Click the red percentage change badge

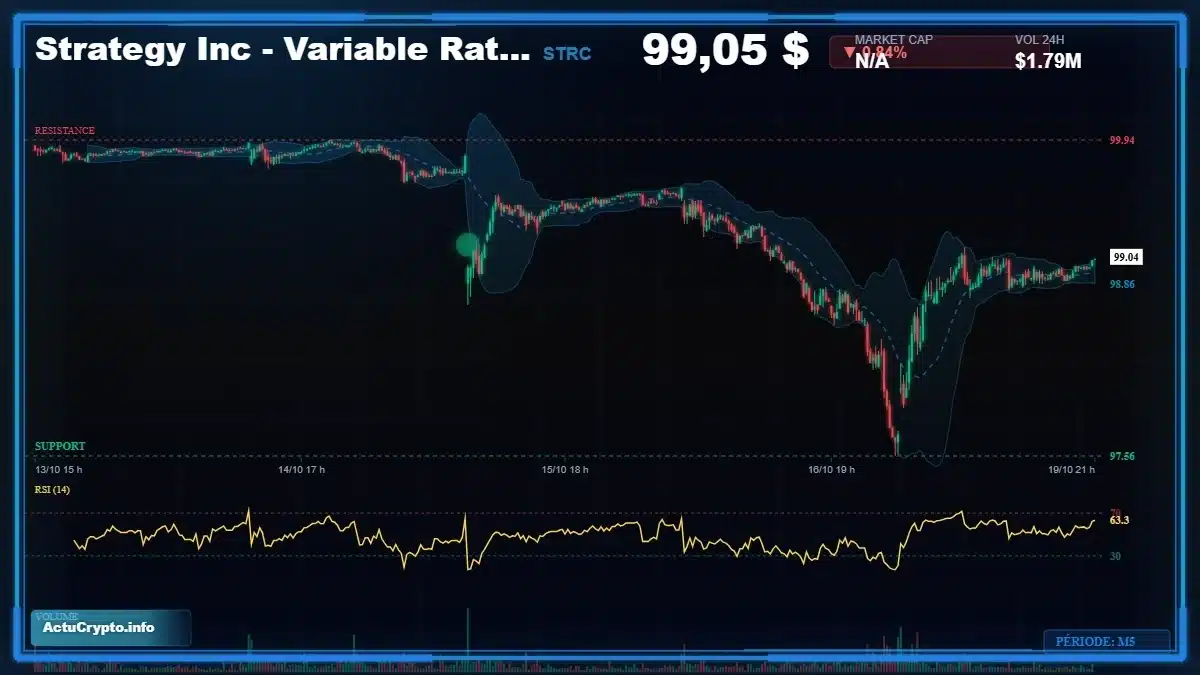coord(922,53)
